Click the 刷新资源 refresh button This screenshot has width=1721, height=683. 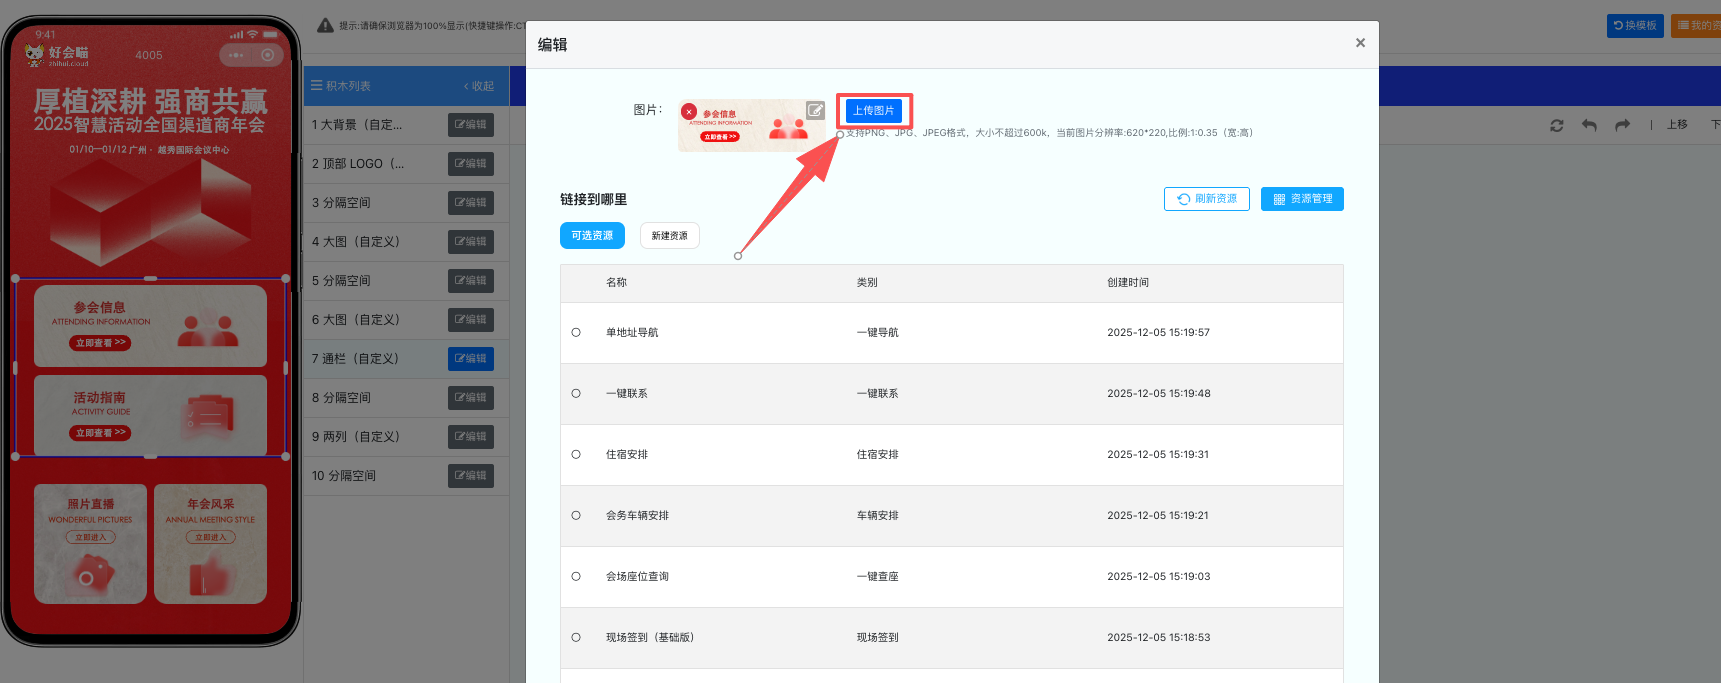[x=1206, y=199]
